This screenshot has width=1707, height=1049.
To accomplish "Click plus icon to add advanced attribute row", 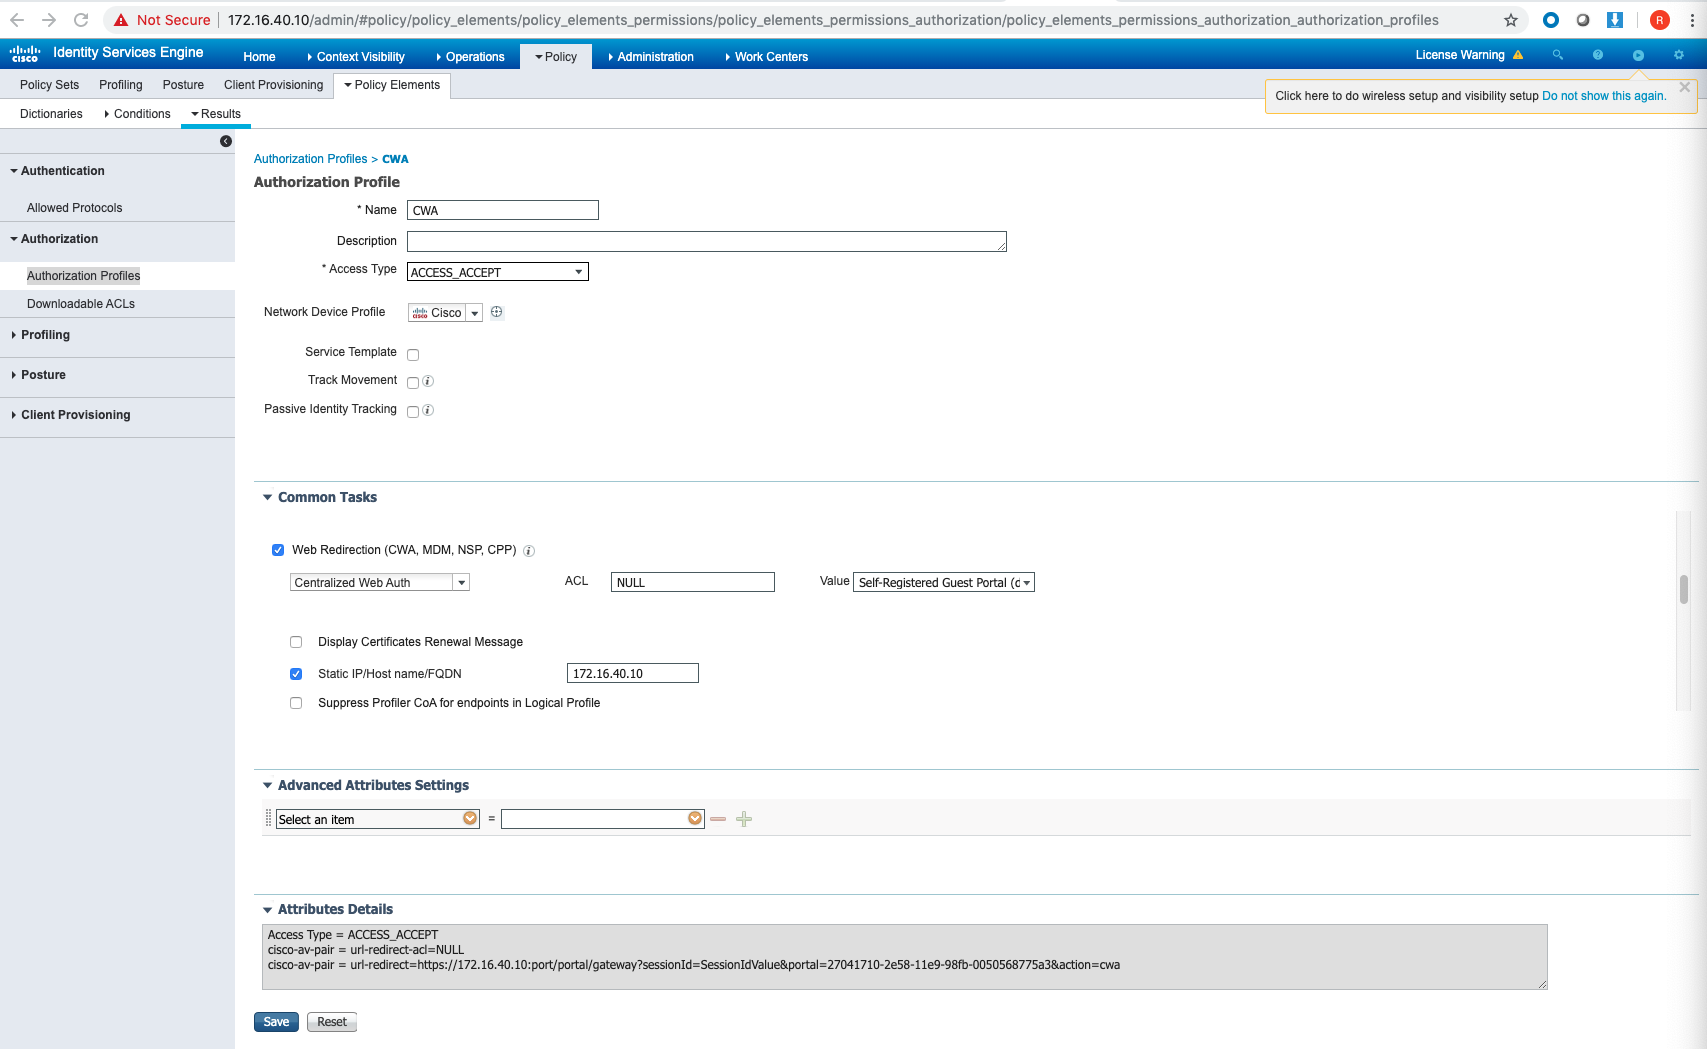I will coord(743,819).
